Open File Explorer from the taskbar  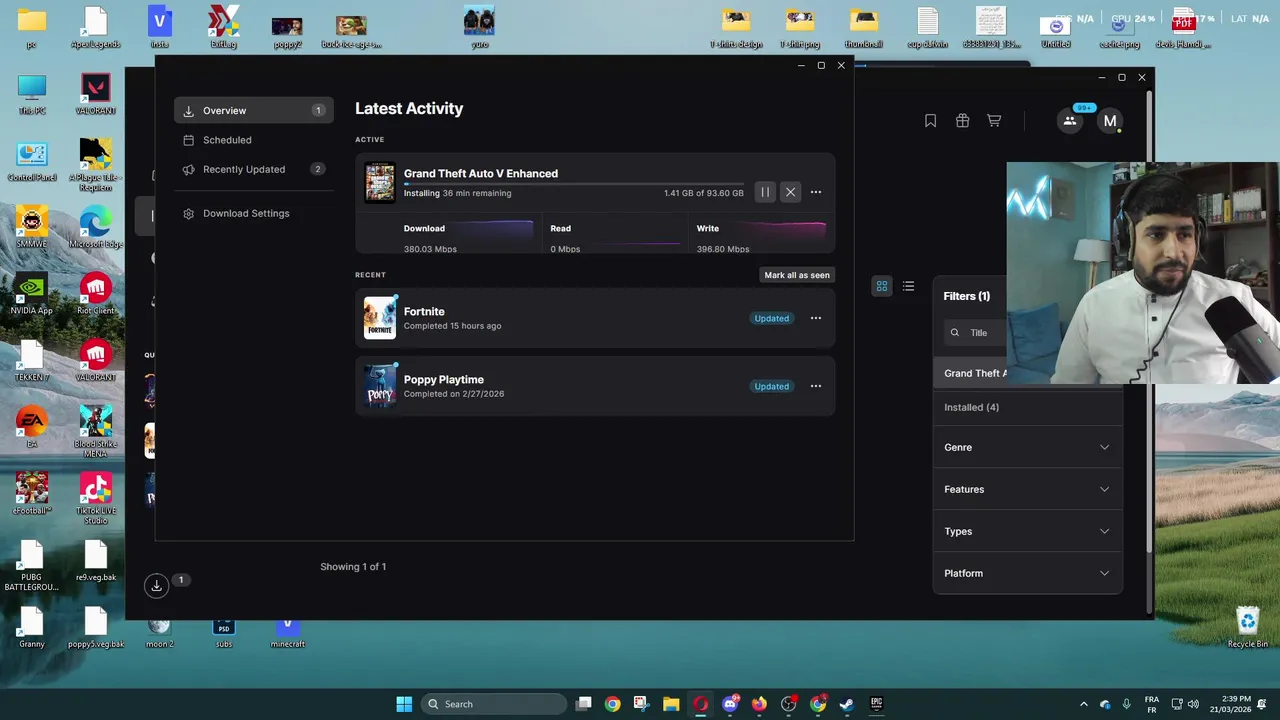[671, 704]
